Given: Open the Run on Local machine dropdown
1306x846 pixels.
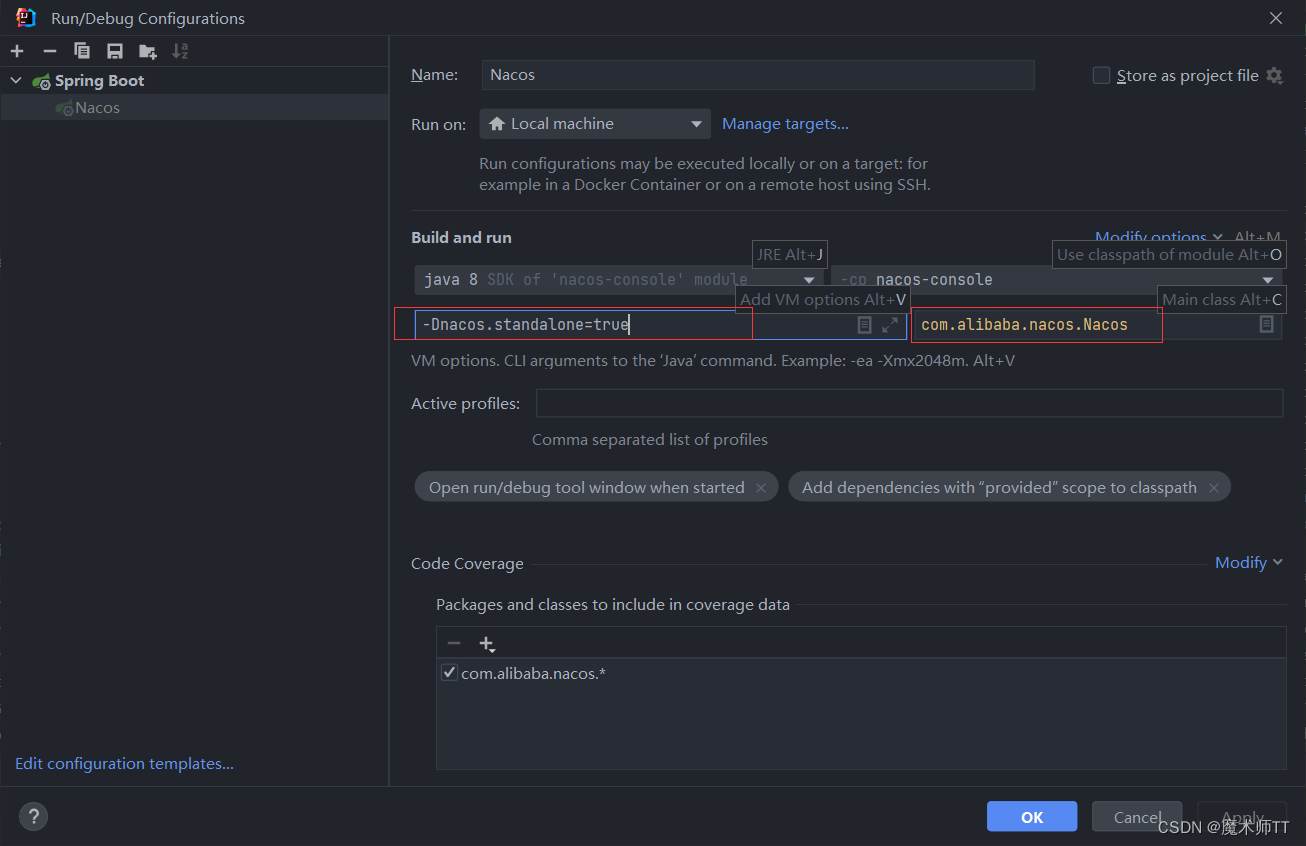Looking at the screenshot, I should point(595,124).
